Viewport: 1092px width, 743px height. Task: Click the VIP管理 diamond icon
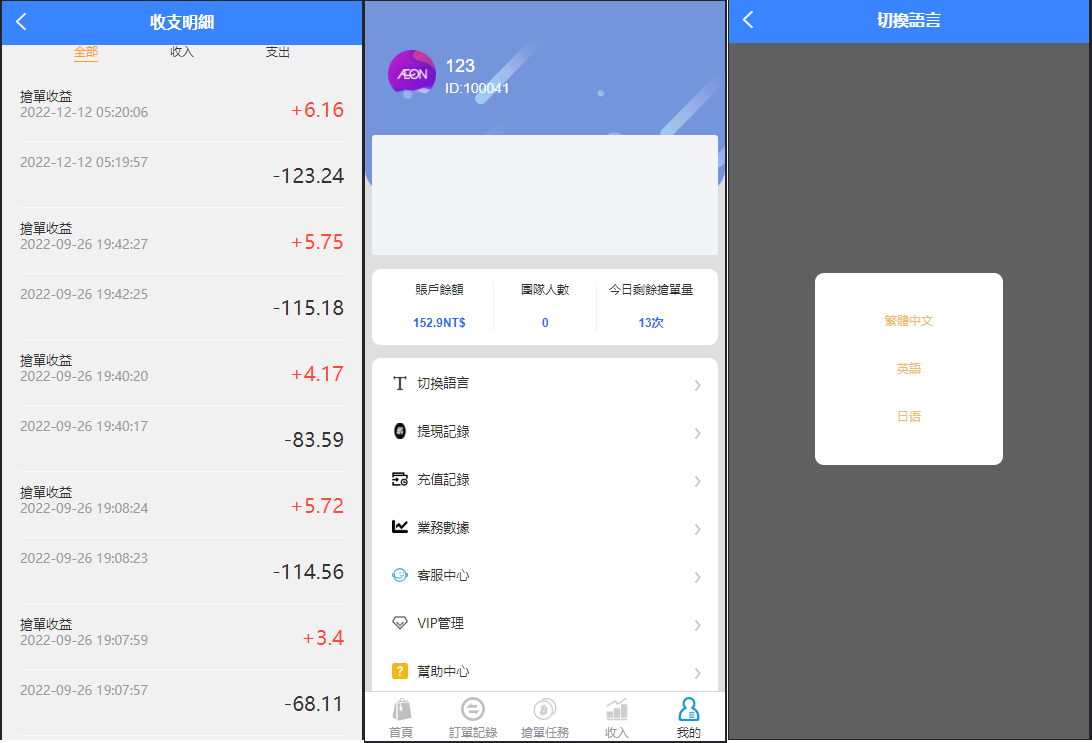[x=399, y=623]
